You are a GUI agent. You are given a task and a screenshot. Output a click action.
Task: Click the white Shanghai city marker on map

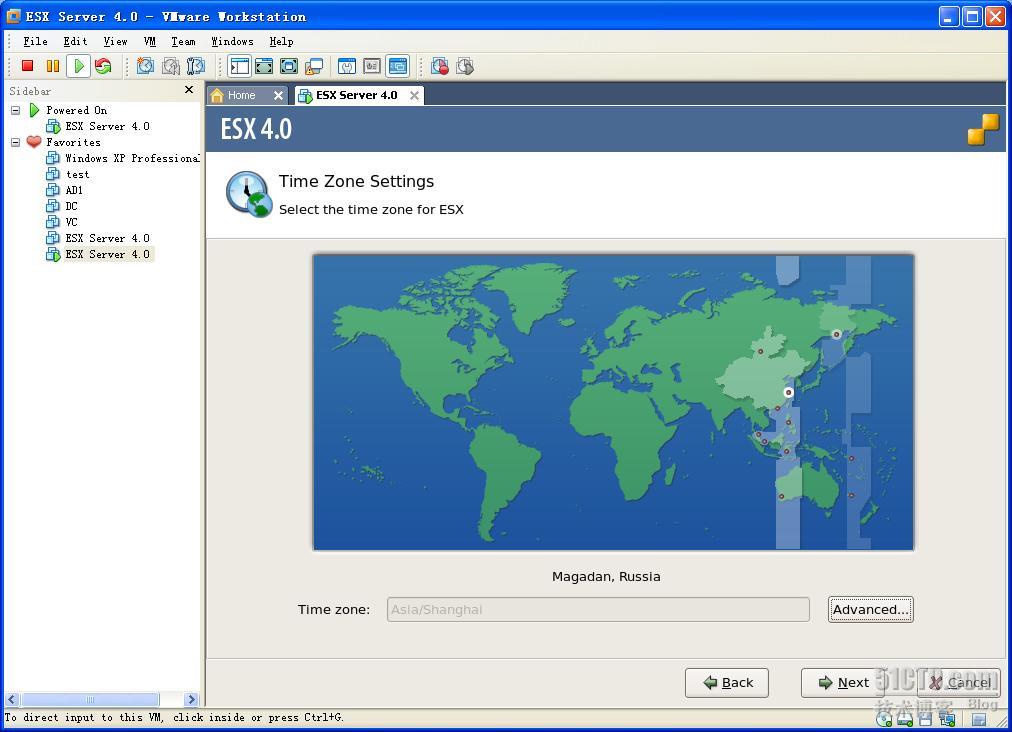pos(788,392)
